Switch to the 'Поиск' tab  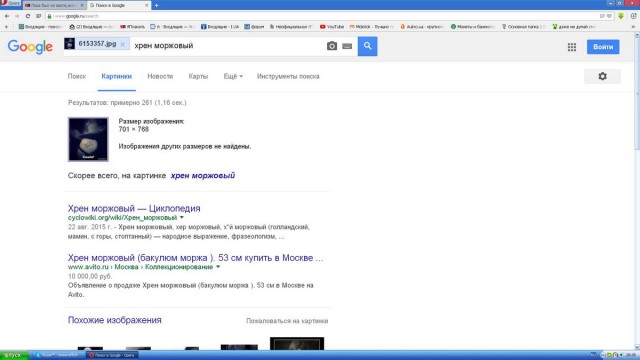(77, 76)
